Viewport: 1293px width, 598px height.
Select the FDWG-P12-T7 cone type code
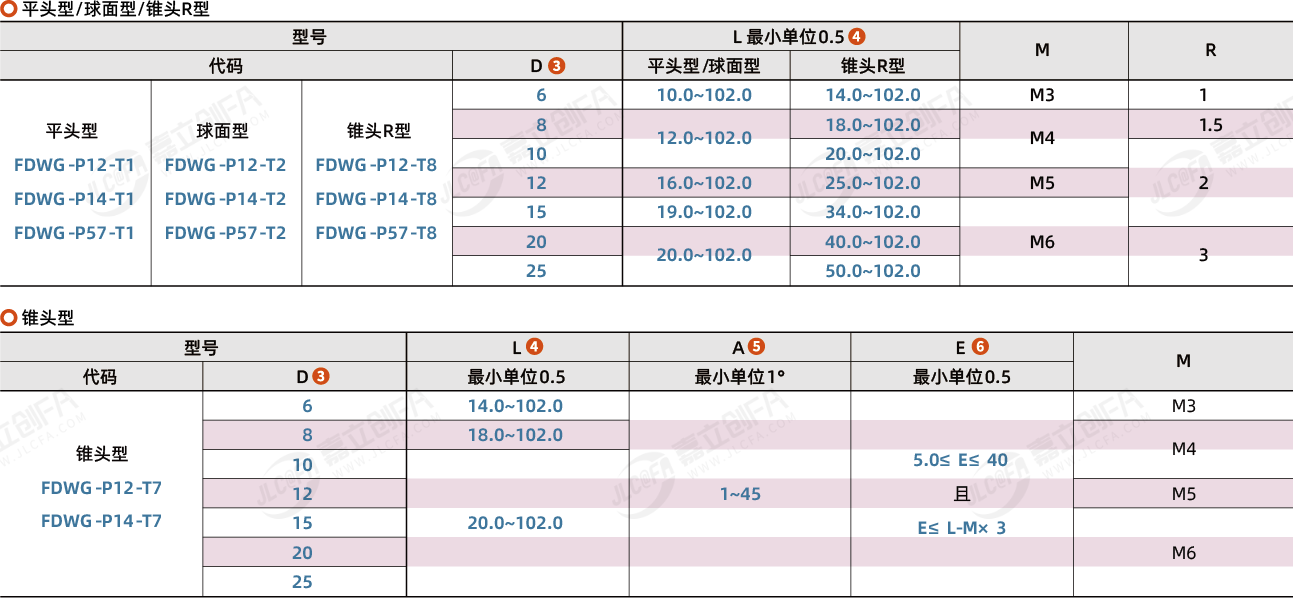click(101, 488)
